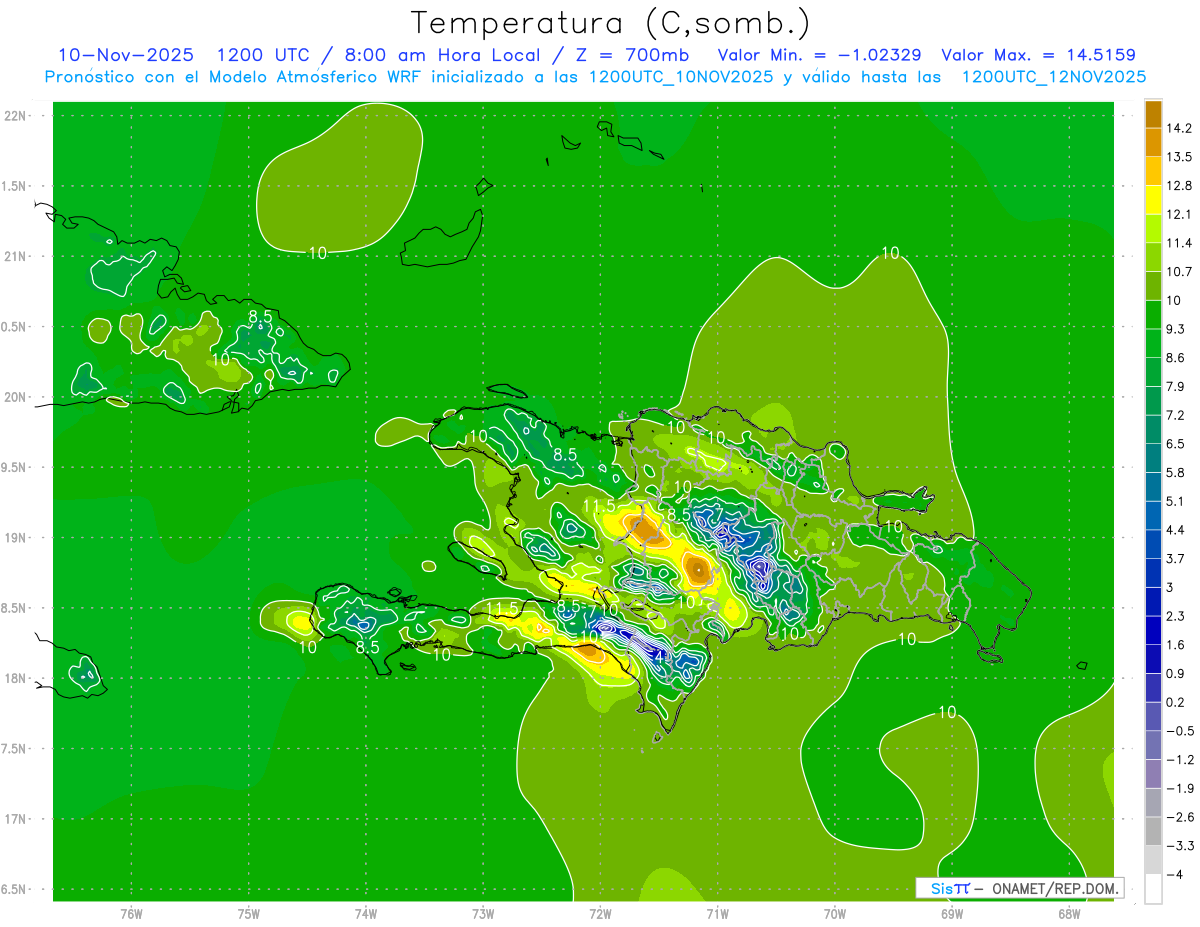The height and width of the screenshot is (927, 1200).
Task: Click the 7.9 colorbar label
Action: pyautogui.click(x=1175, y=387)
